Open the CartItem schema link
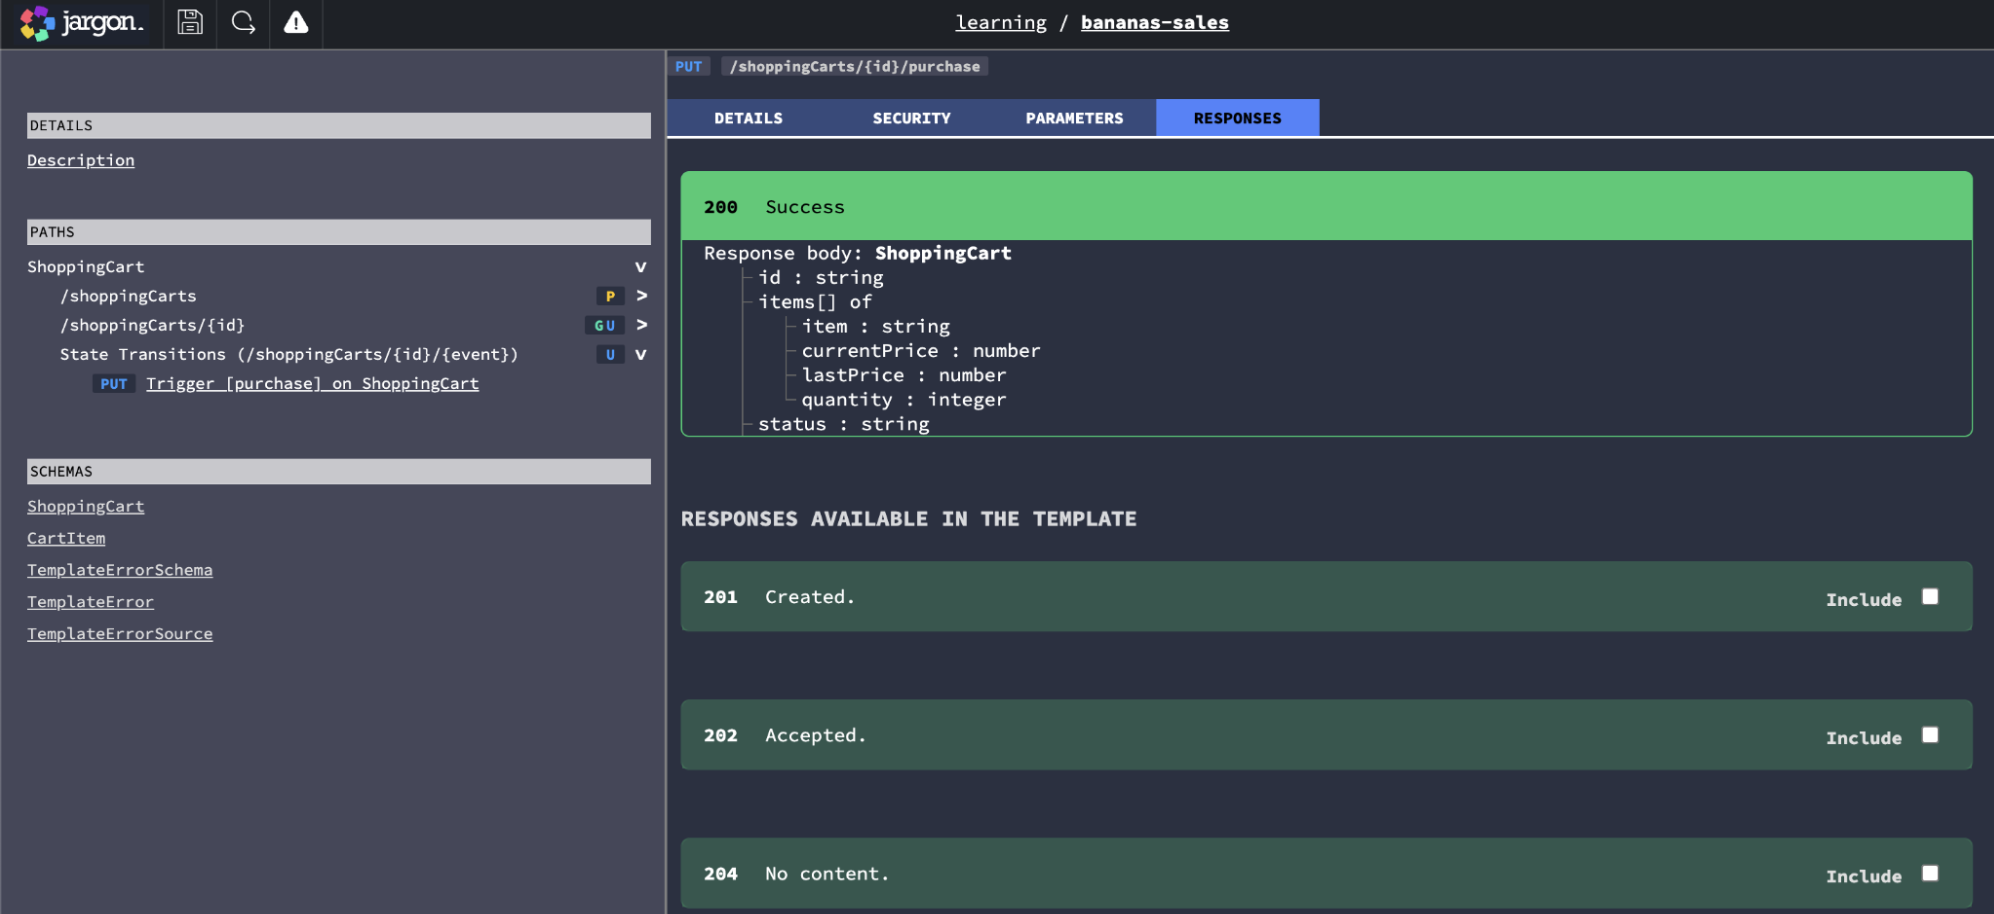The width and height of the screenshot is (1994, 914). pos(66,538)
